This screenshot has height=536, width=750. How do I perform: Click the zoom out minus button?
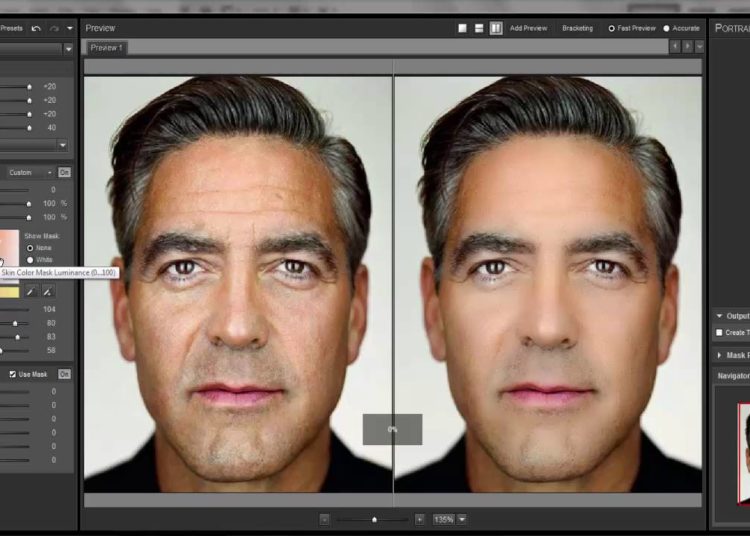[x=325, y=519]
